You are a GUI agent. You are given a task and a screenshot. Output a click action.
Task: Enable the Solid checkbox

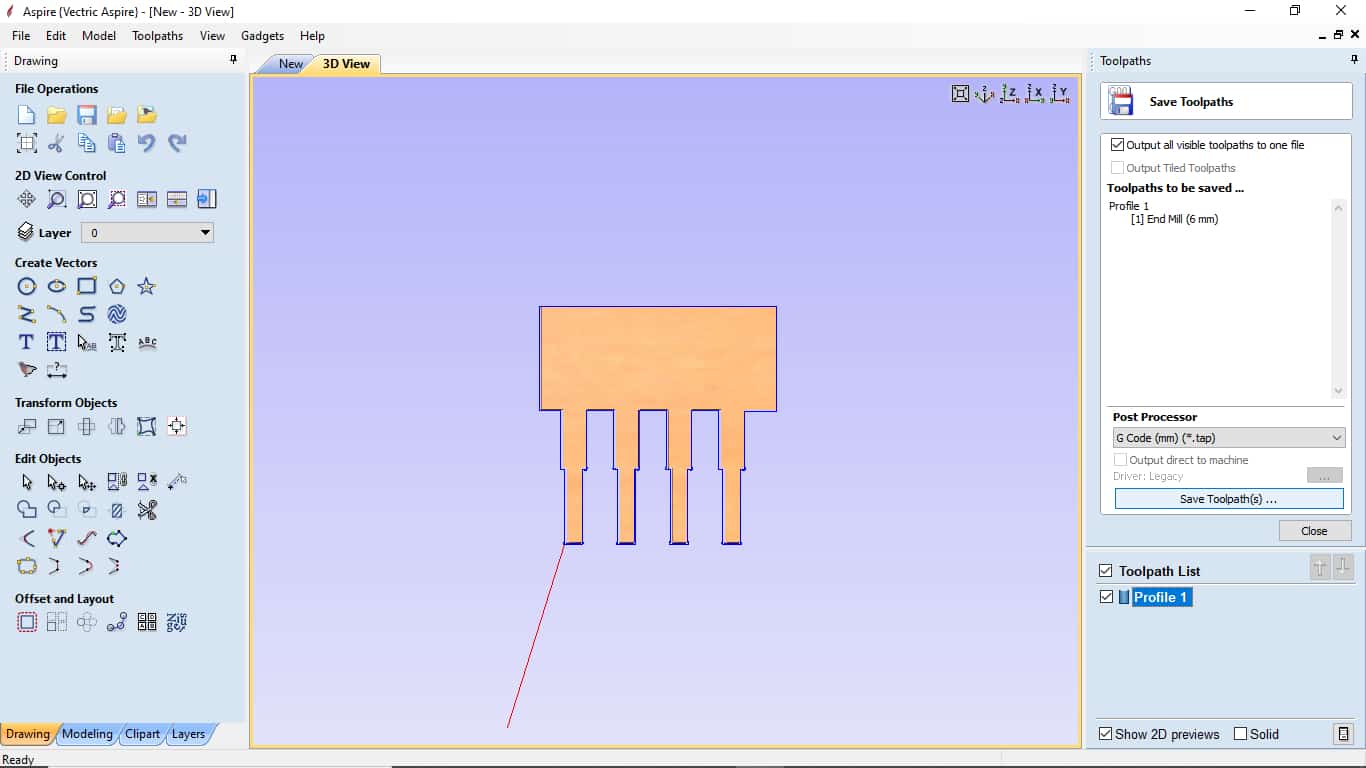(x=1241, y=734)
